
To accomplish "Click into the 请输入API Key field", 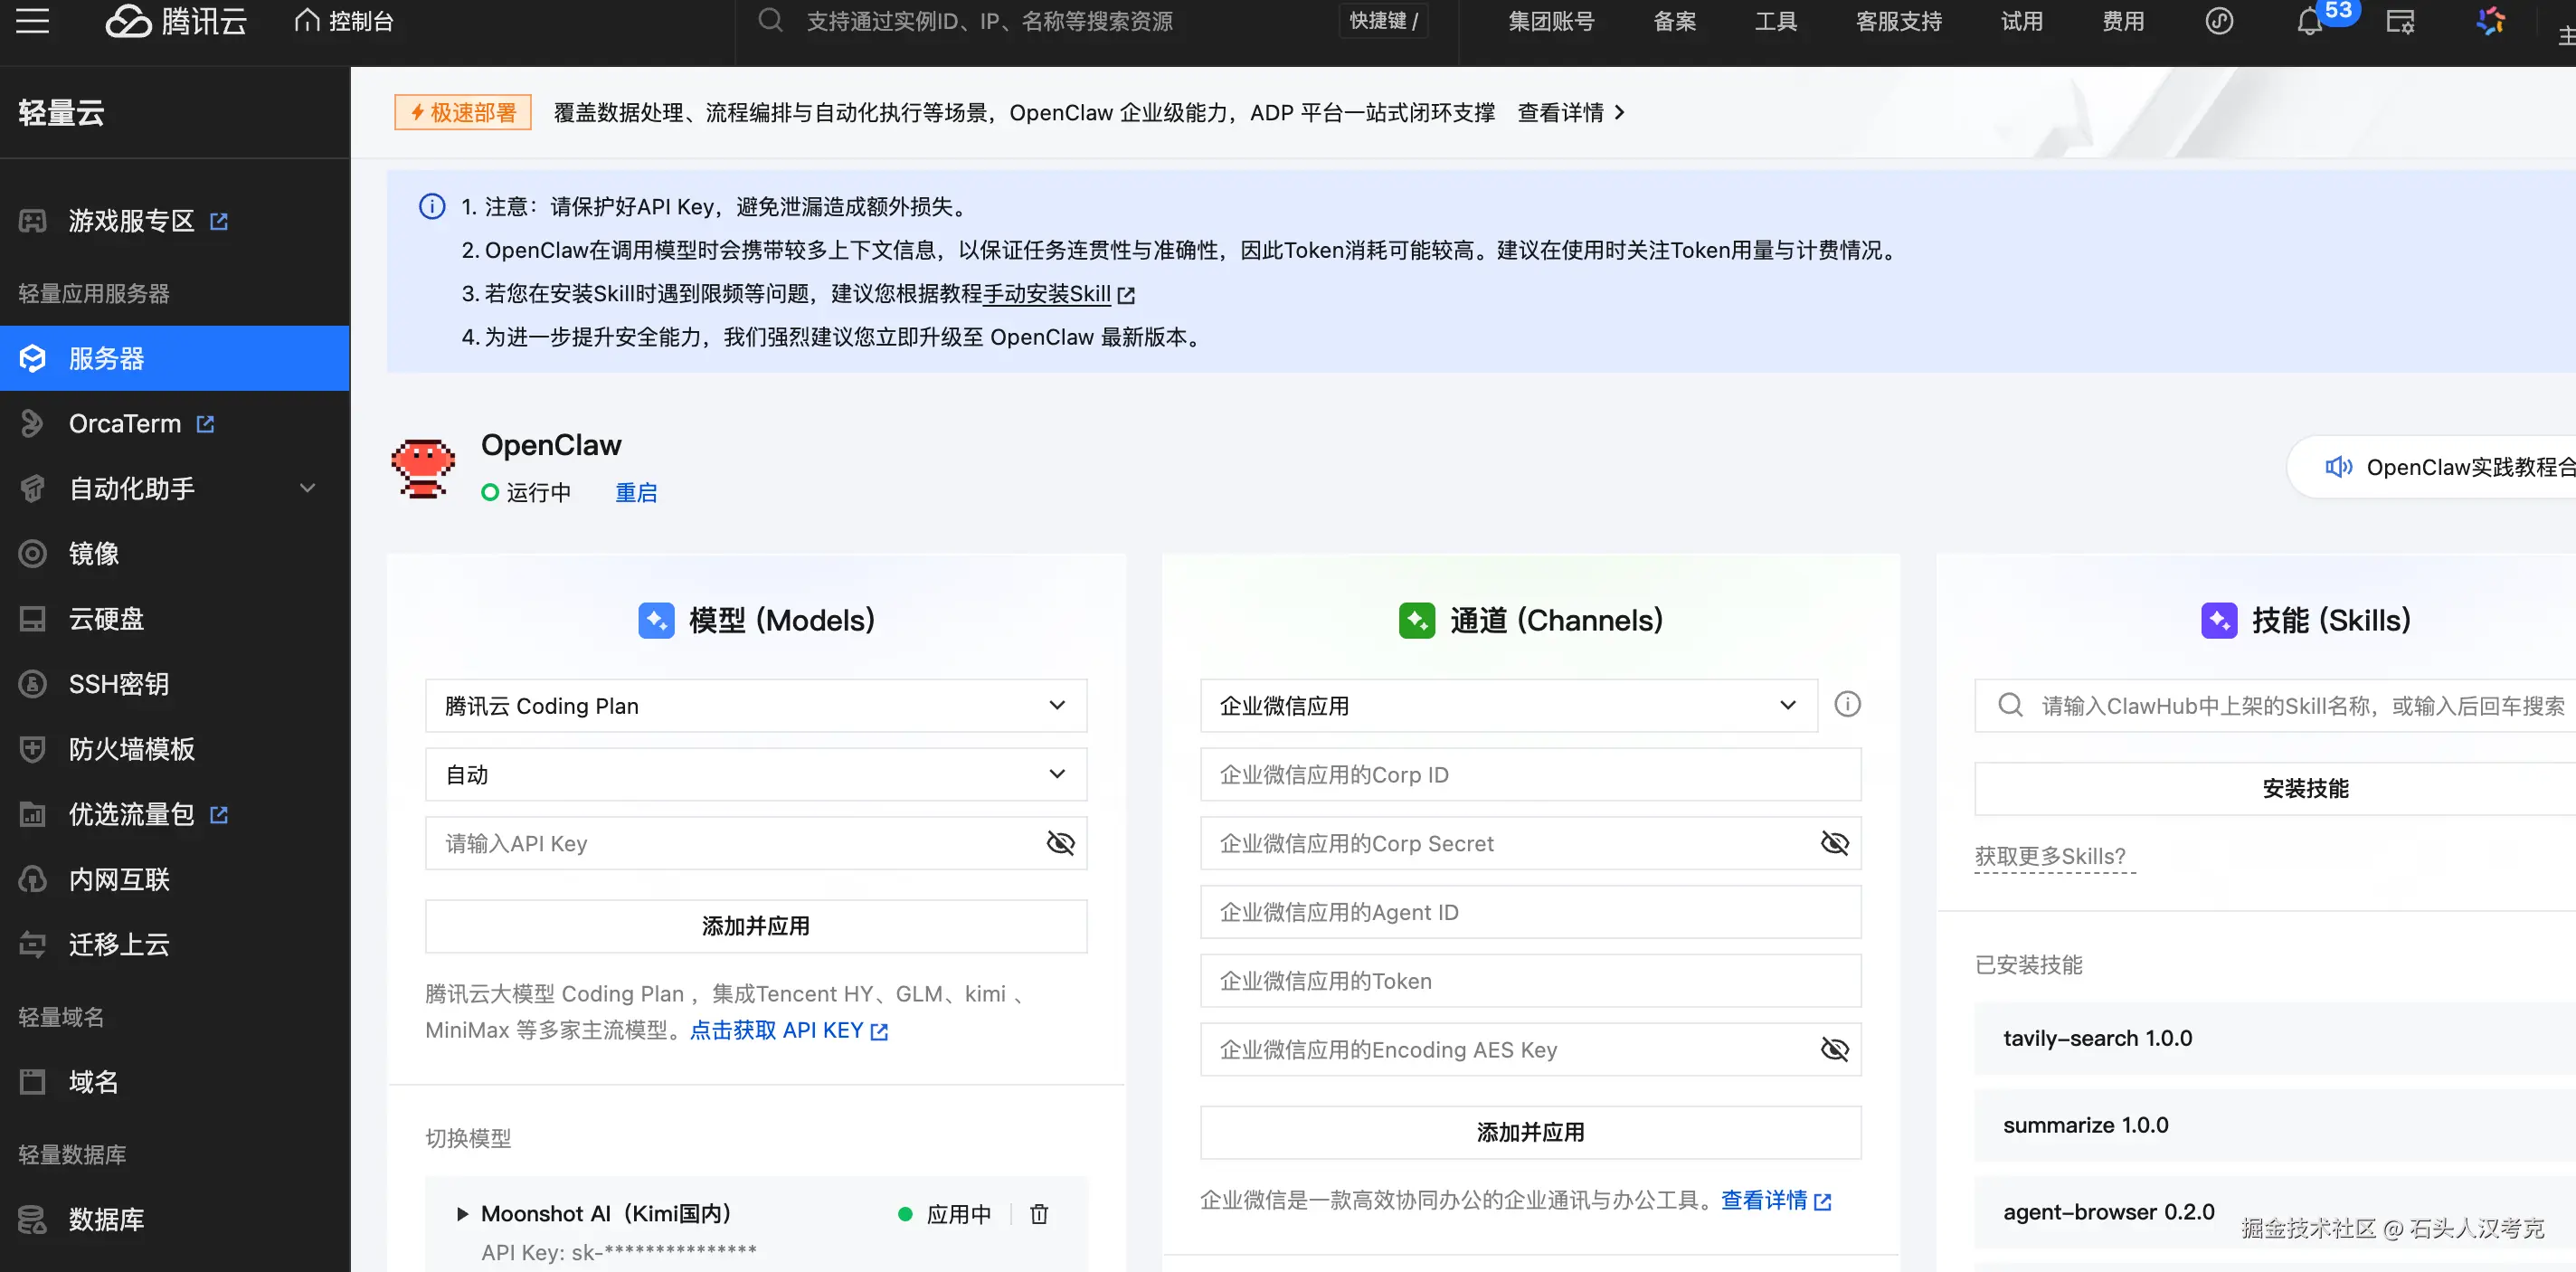I will click(x=730, y=843).
